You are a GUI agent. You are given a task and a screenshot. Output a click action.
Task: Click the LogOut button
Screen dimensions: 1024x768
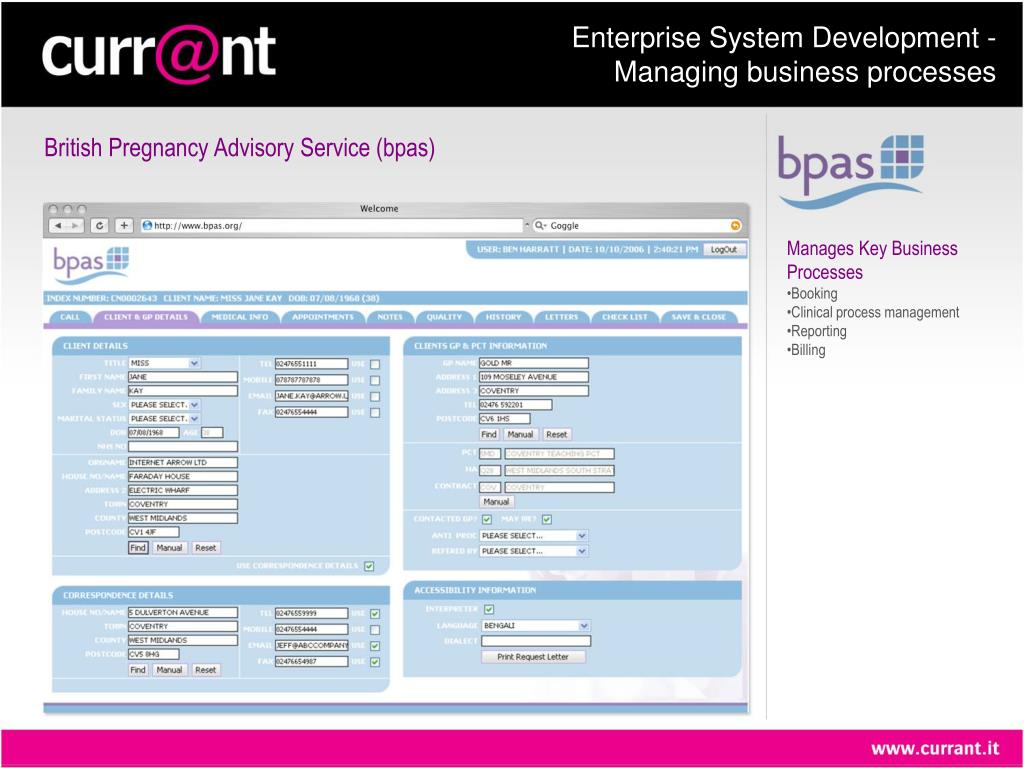click(x=724, y=249)
